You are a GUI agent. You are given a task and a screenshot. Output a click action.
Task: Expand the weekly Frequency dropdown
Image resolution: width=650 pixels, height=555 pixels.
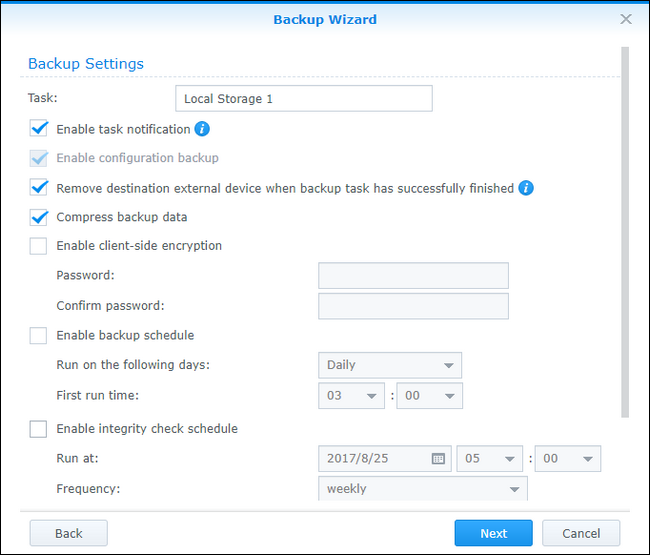click(x=423, y=489)
